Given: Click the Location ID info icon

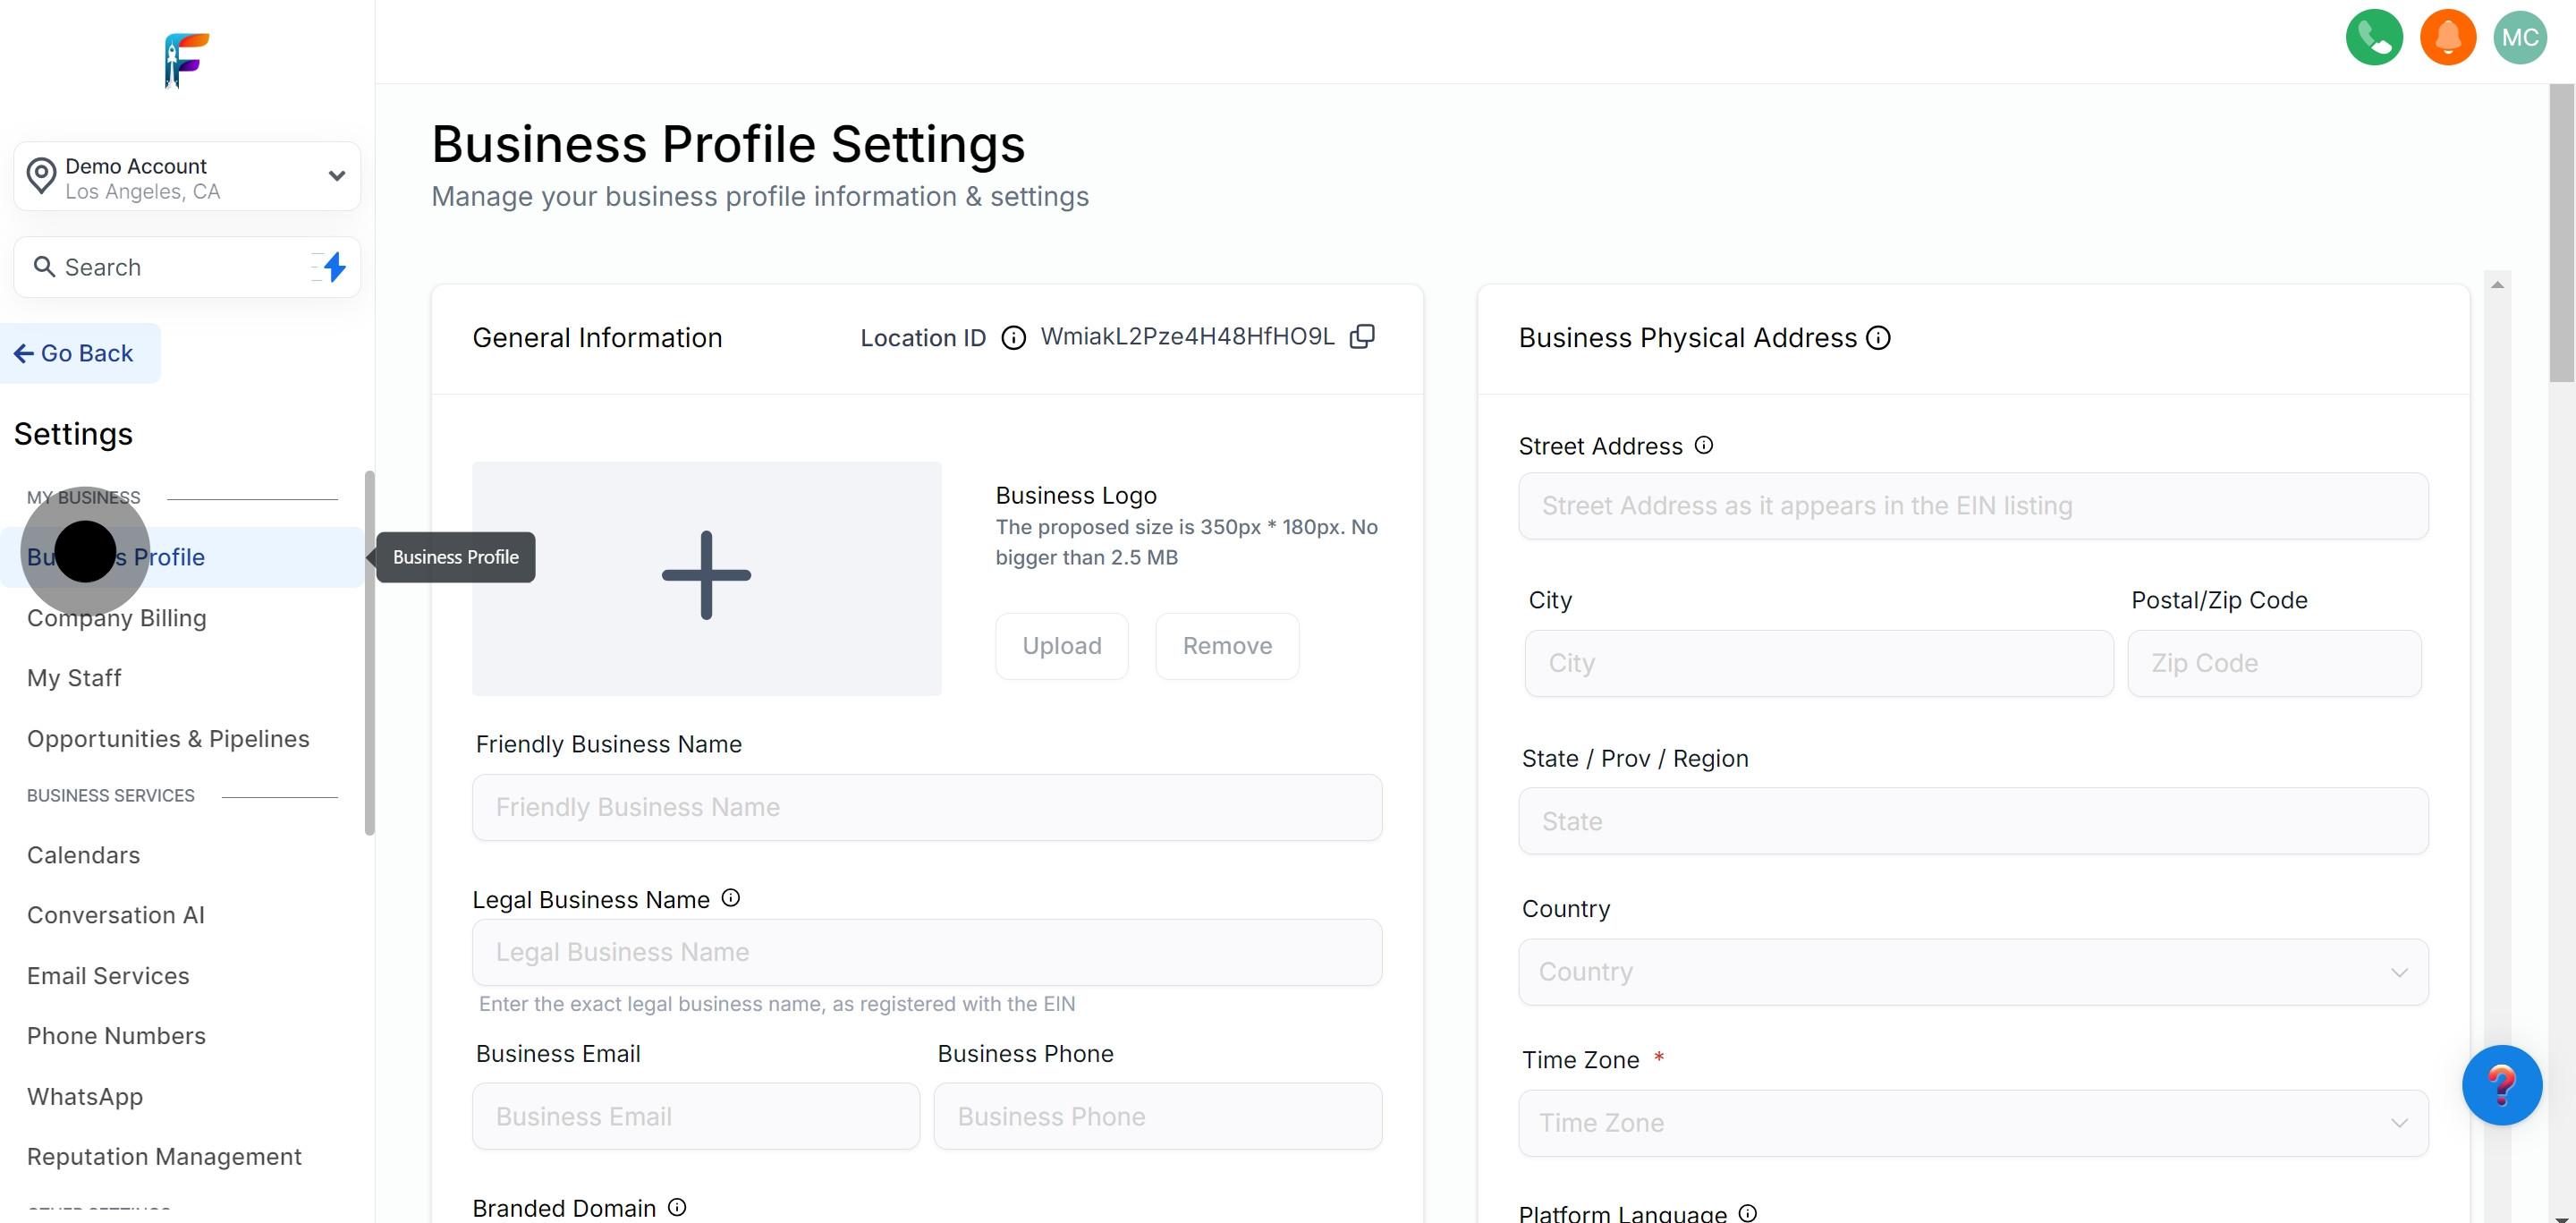Looking at the screenshot, I should pyautogui.click(x=1014, y=338).
